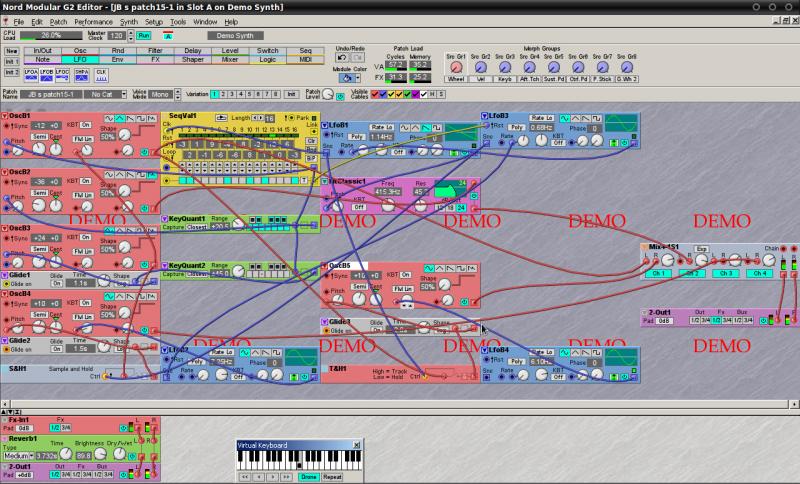Click the Init 1 button
800x484 pixels.
(x=12, y=62)
